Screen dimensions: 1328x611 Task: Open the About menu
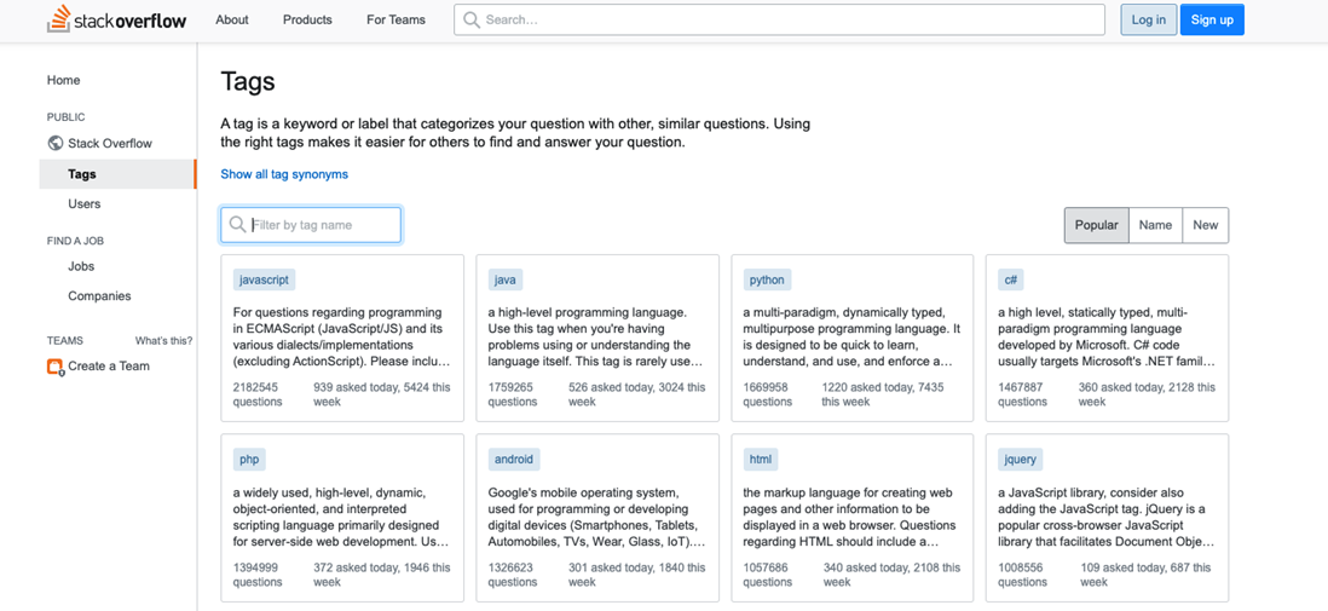pos(232,19)
